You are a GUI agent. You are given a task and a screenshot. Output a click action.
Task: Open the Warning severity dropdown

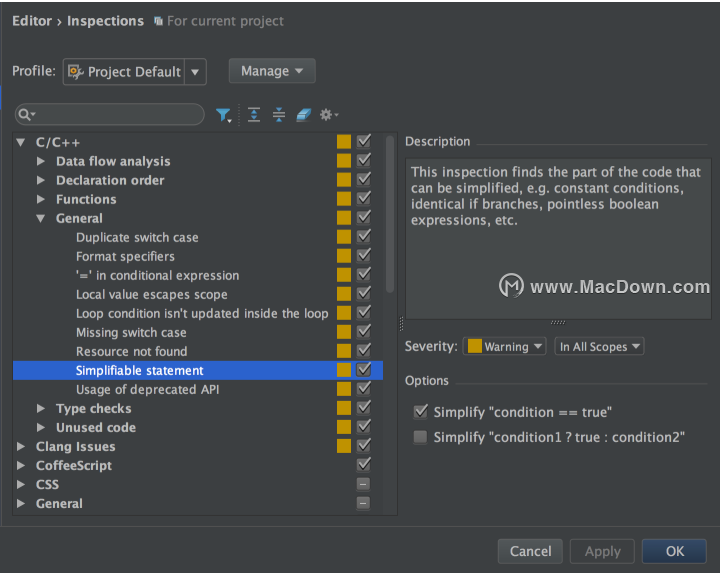[505, 346]
